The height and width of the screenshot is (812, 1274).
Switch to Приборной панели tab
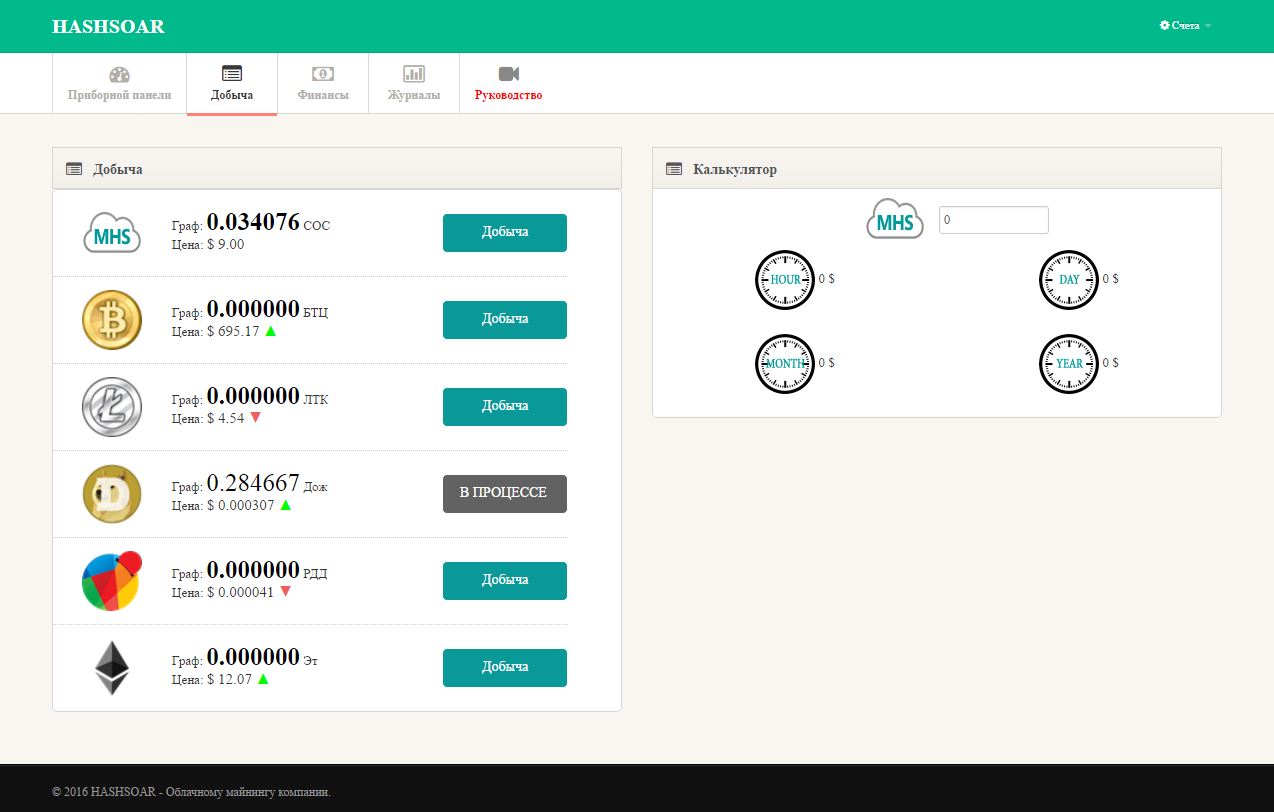pos(119,84)
